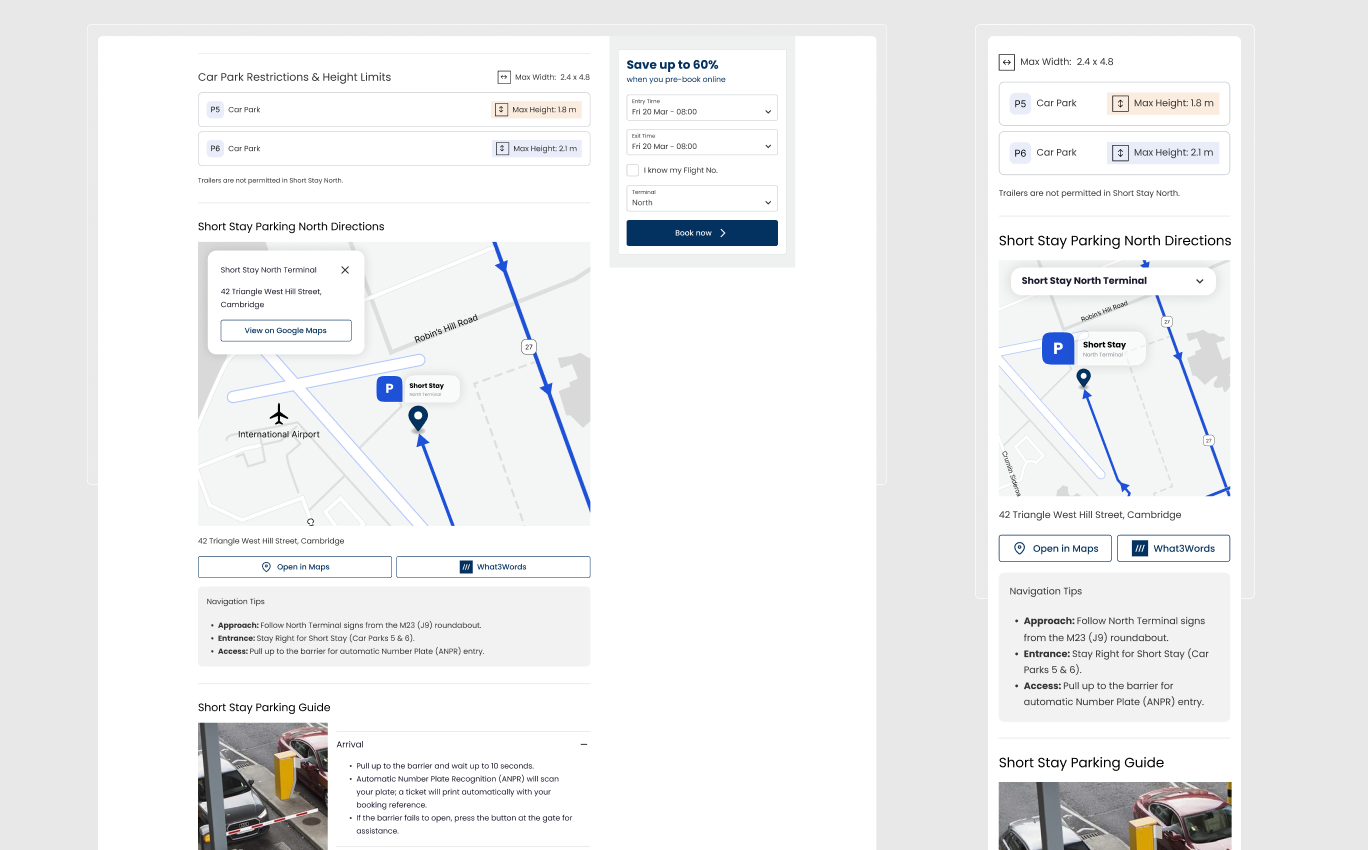
Task: Click blue P parking marker on desktop map
Action: coord(389,389)
